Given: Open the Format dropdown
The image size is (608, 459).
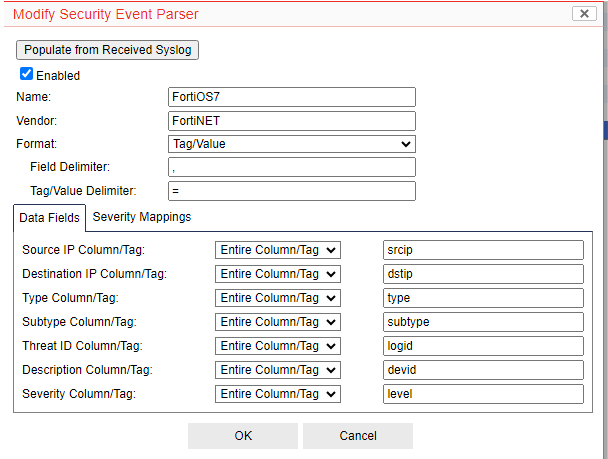Looking at the screenshot, I should [292, 144].
